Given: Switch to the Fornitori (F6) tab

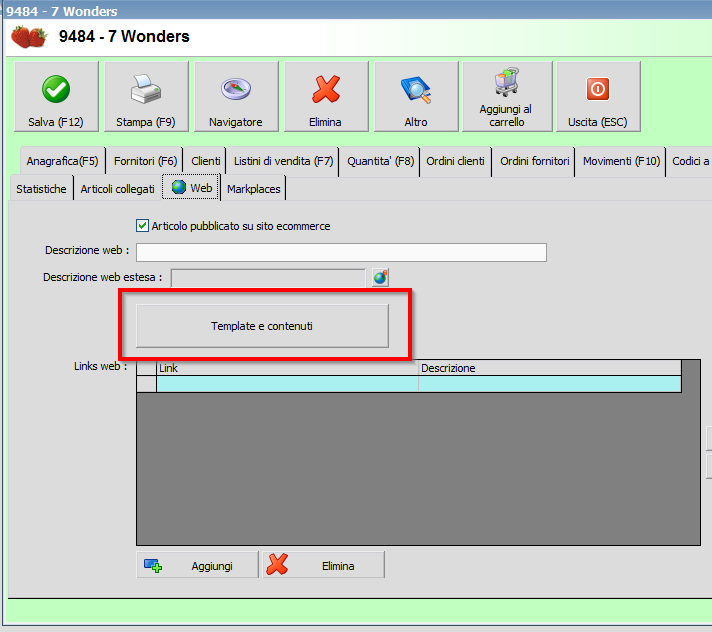Looking at the screenshot, I should [x=145, y=161].
